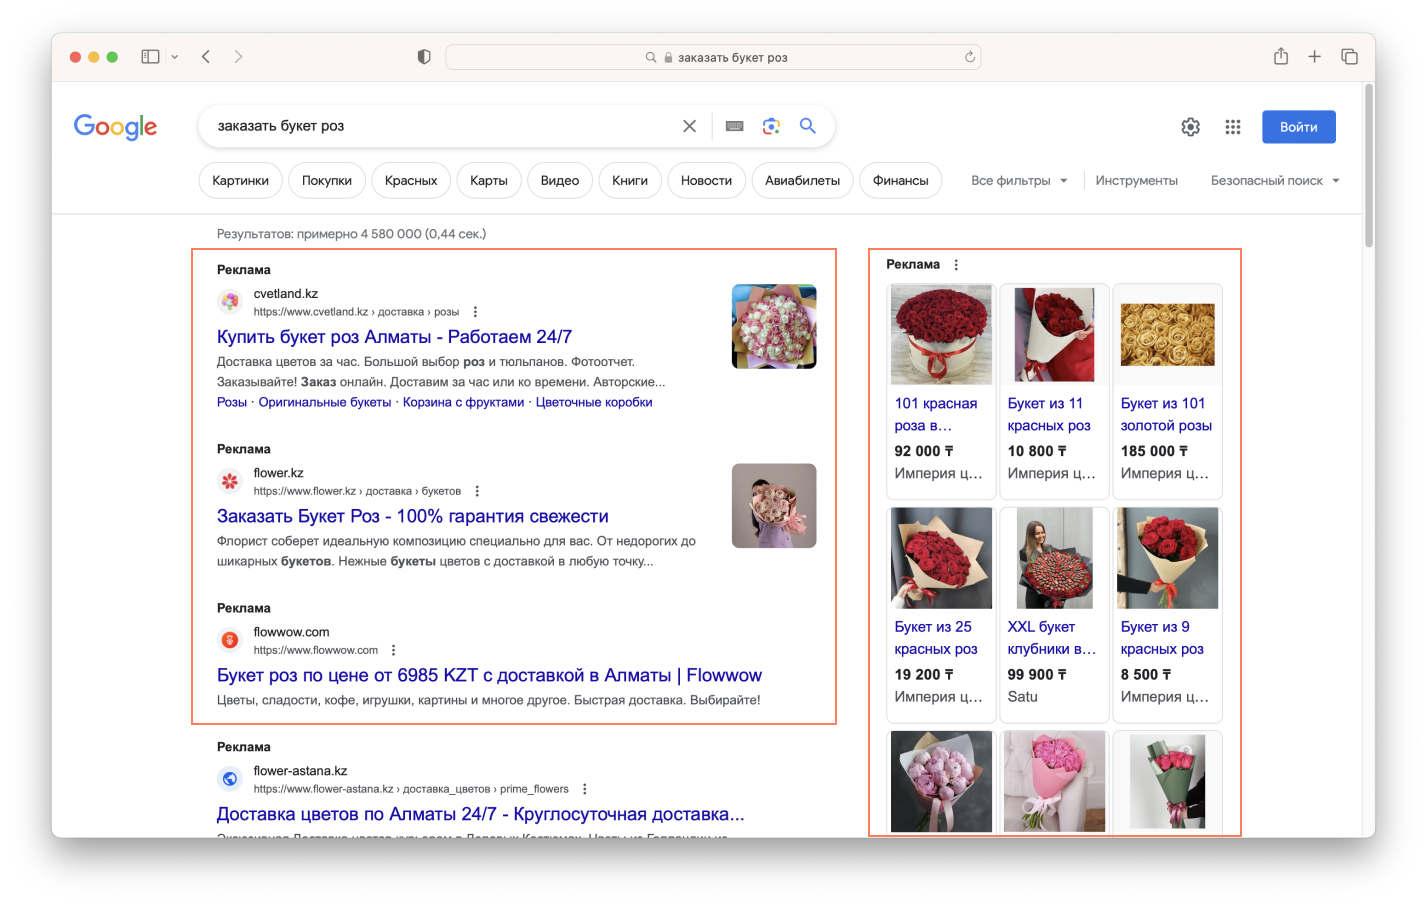Go back with the browser back arrow
The height and width of the screenshot is (904, 1427).
206,57
